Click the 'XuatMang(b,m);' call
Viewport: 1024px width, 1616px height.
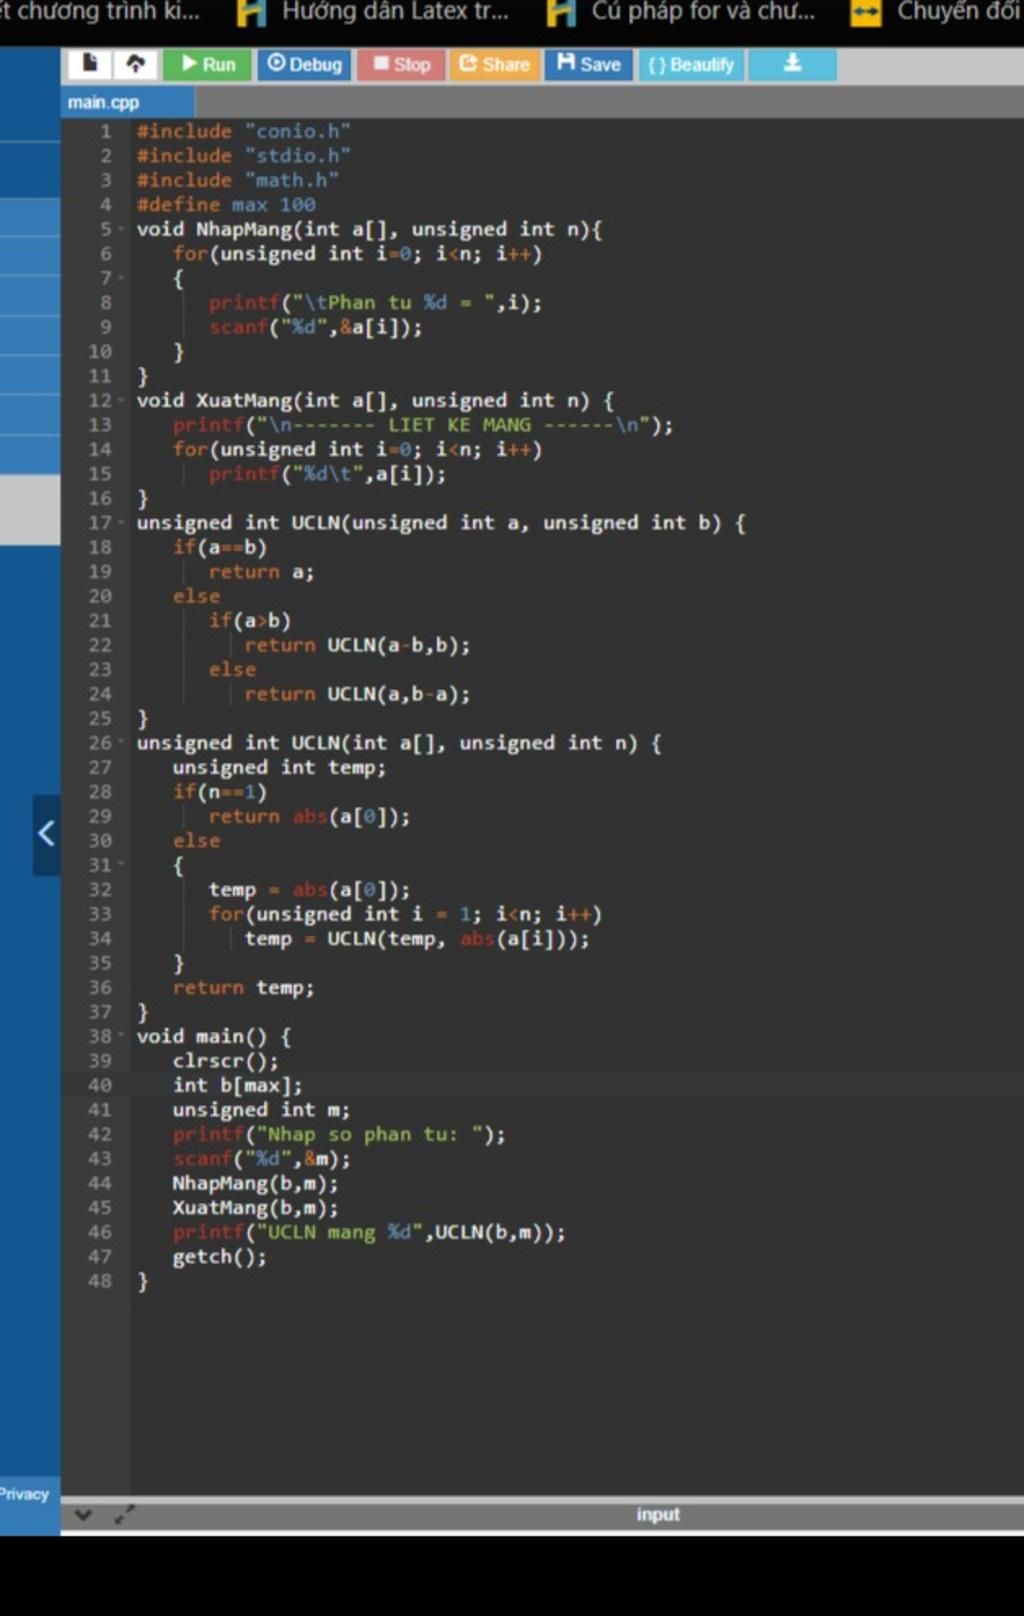pos(255,1208)
